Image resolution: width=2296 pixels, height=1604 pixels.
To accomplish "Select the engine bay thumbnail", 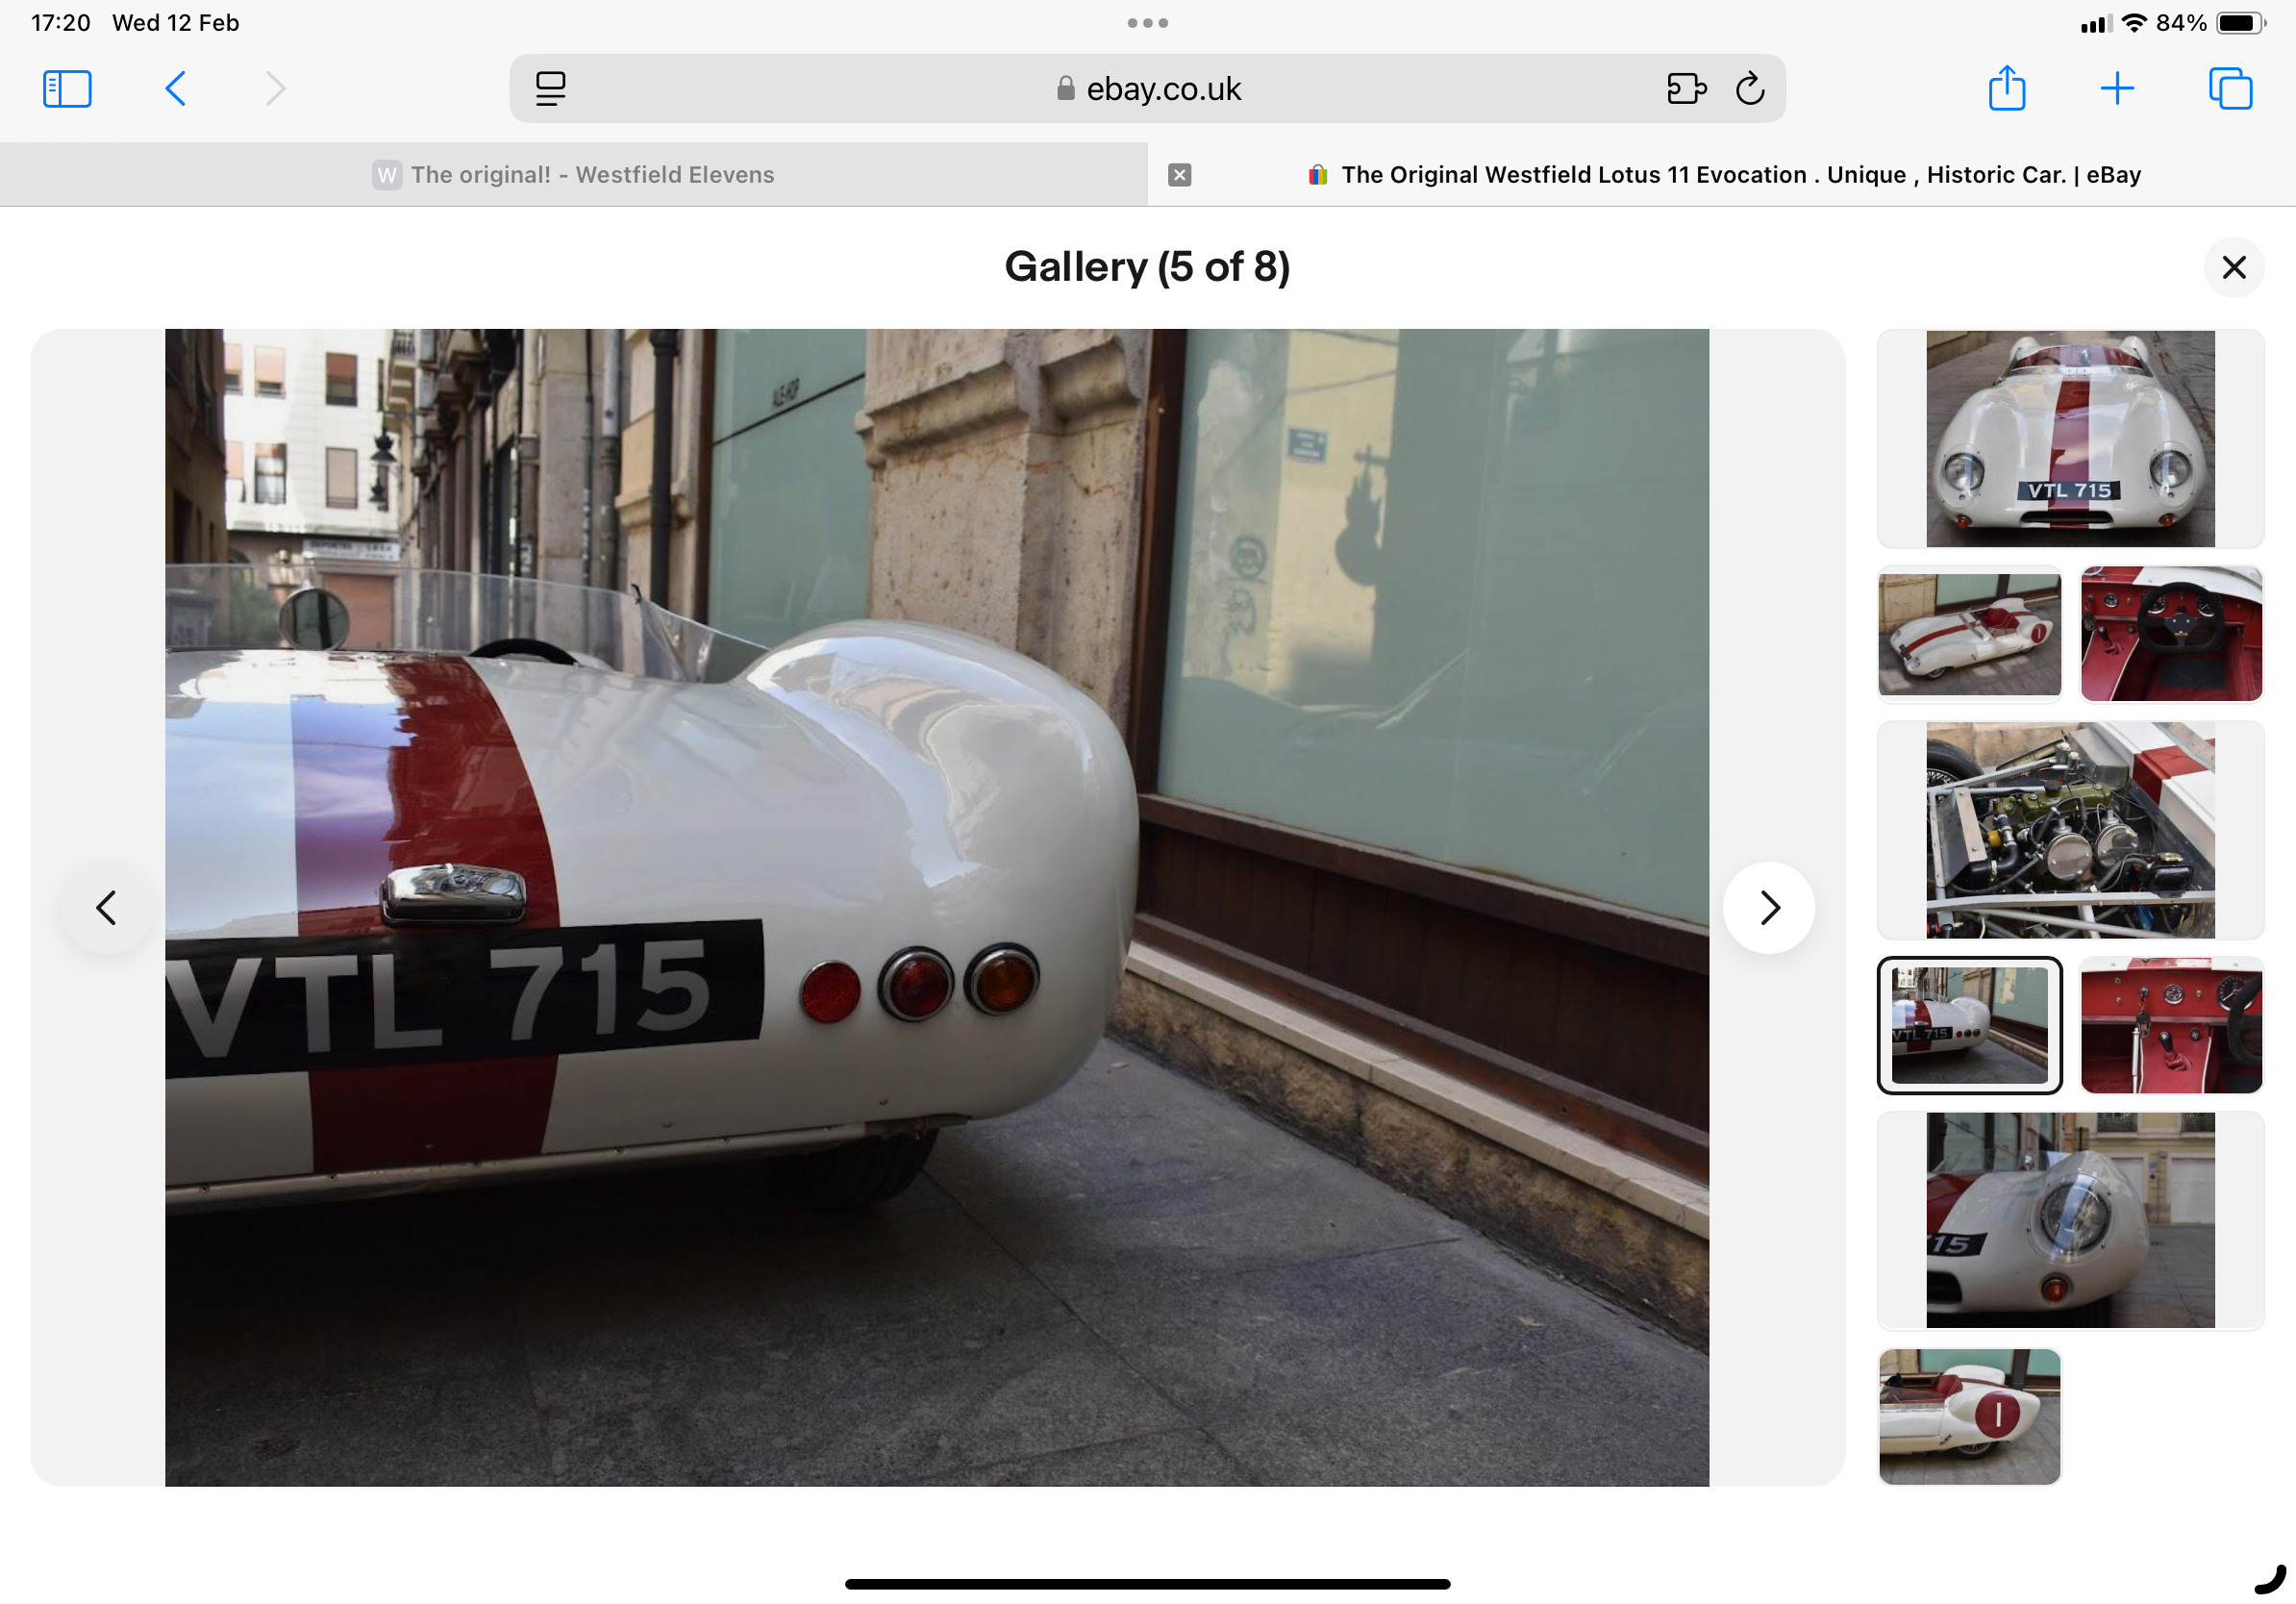I will point(2069,830).
